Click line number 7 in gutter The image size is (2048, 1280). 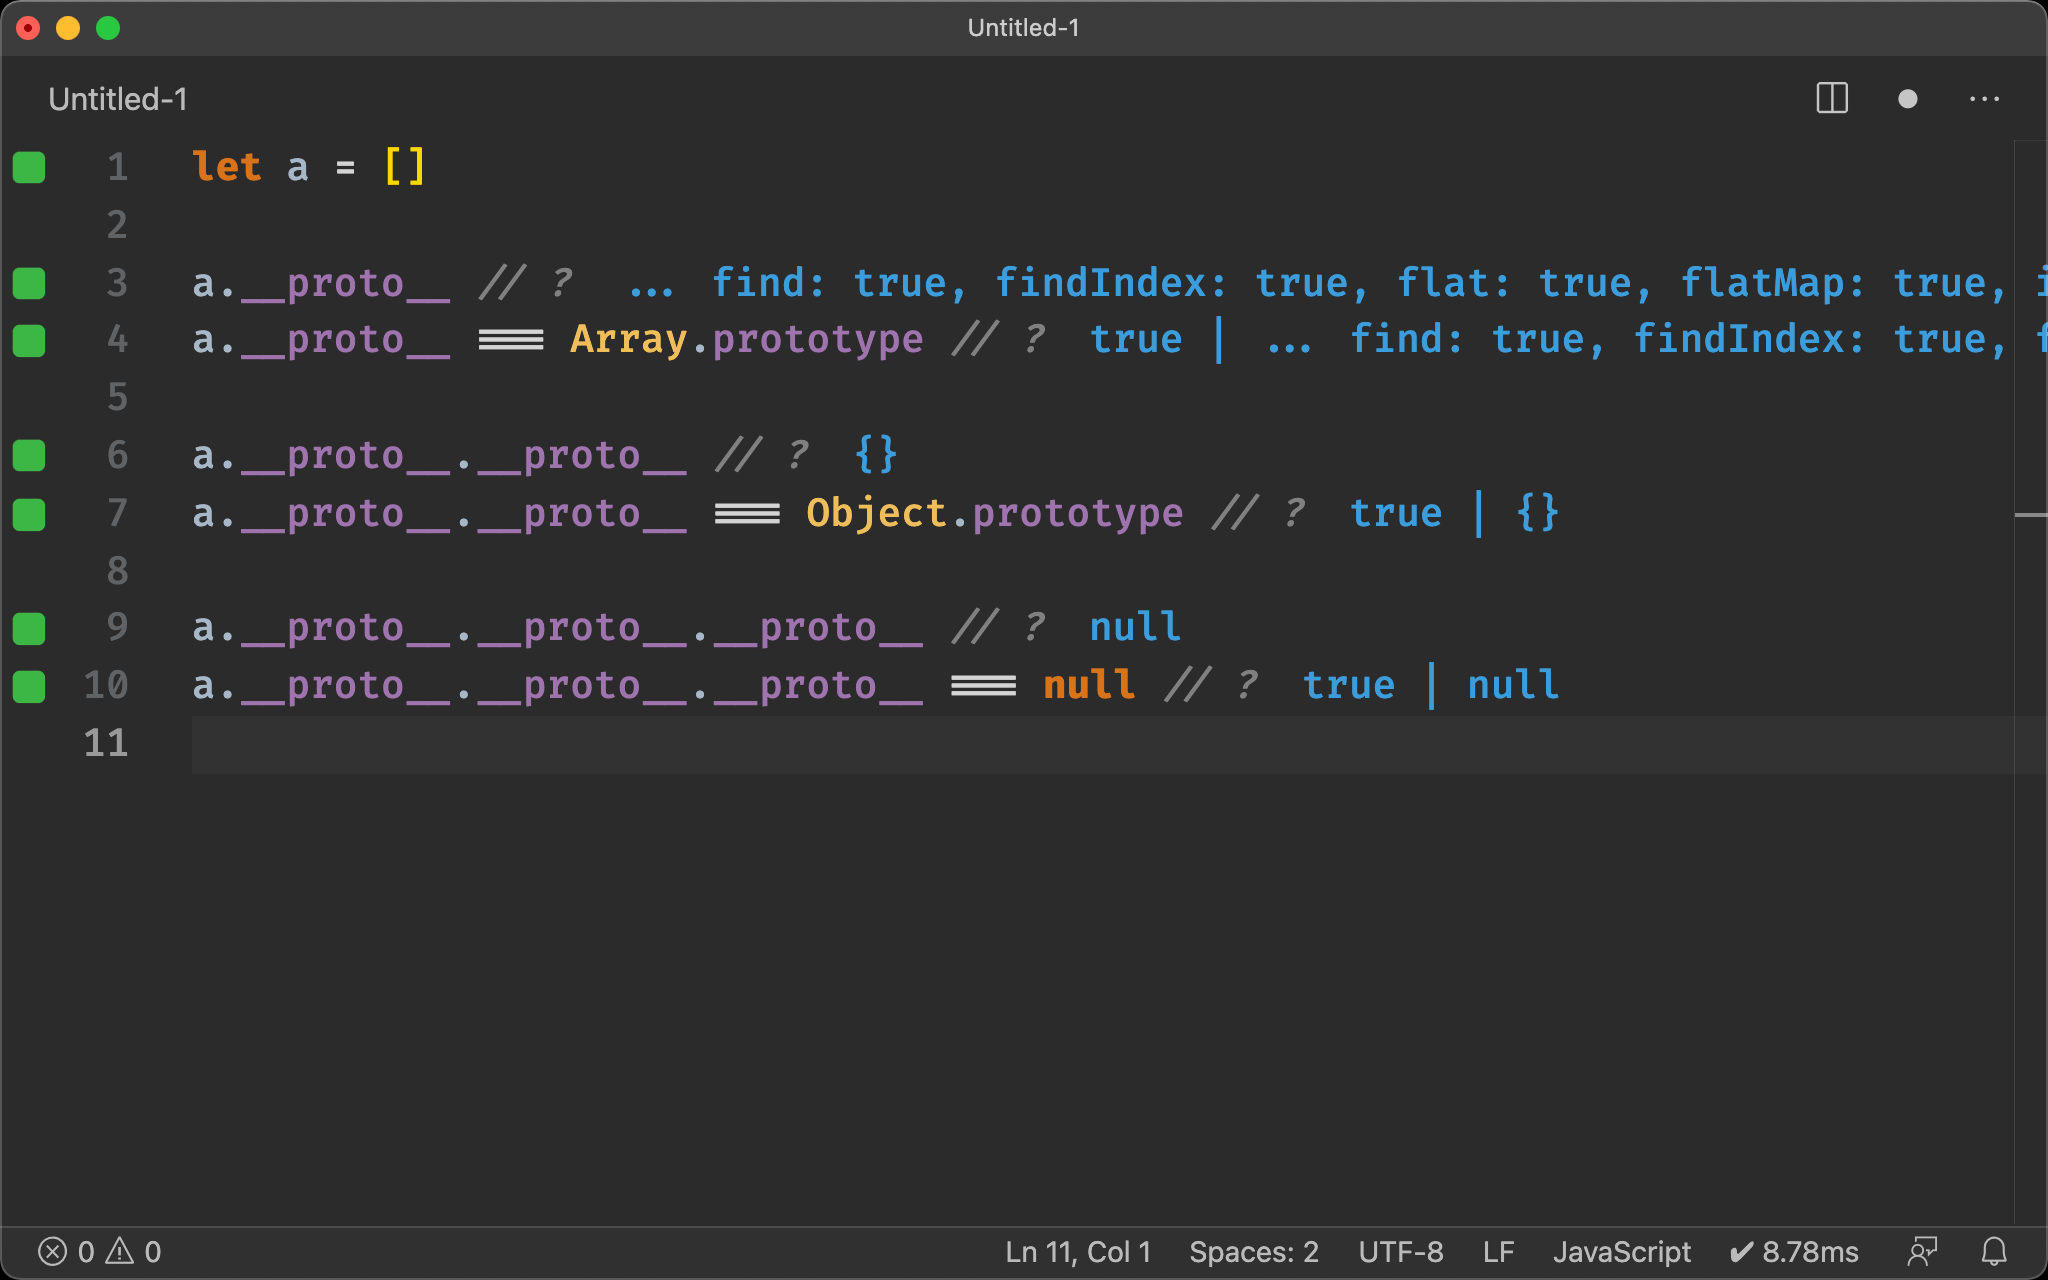(117, 513)
